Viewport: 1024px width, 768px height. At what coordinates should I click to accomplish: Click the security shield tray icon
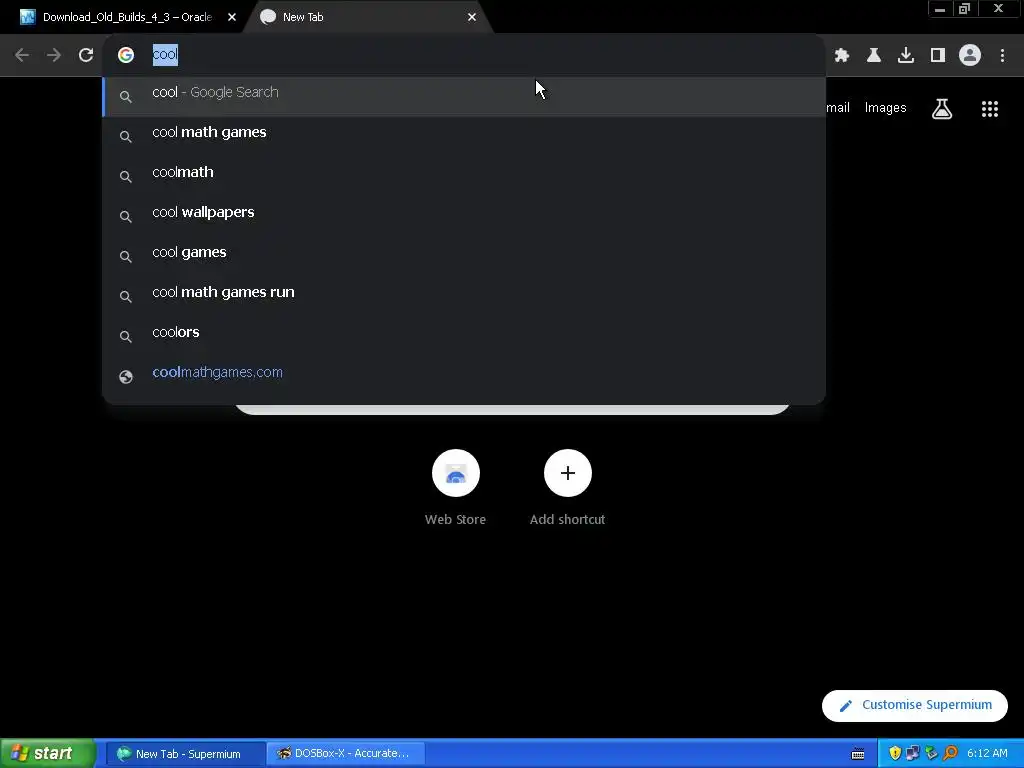point(895,754)
